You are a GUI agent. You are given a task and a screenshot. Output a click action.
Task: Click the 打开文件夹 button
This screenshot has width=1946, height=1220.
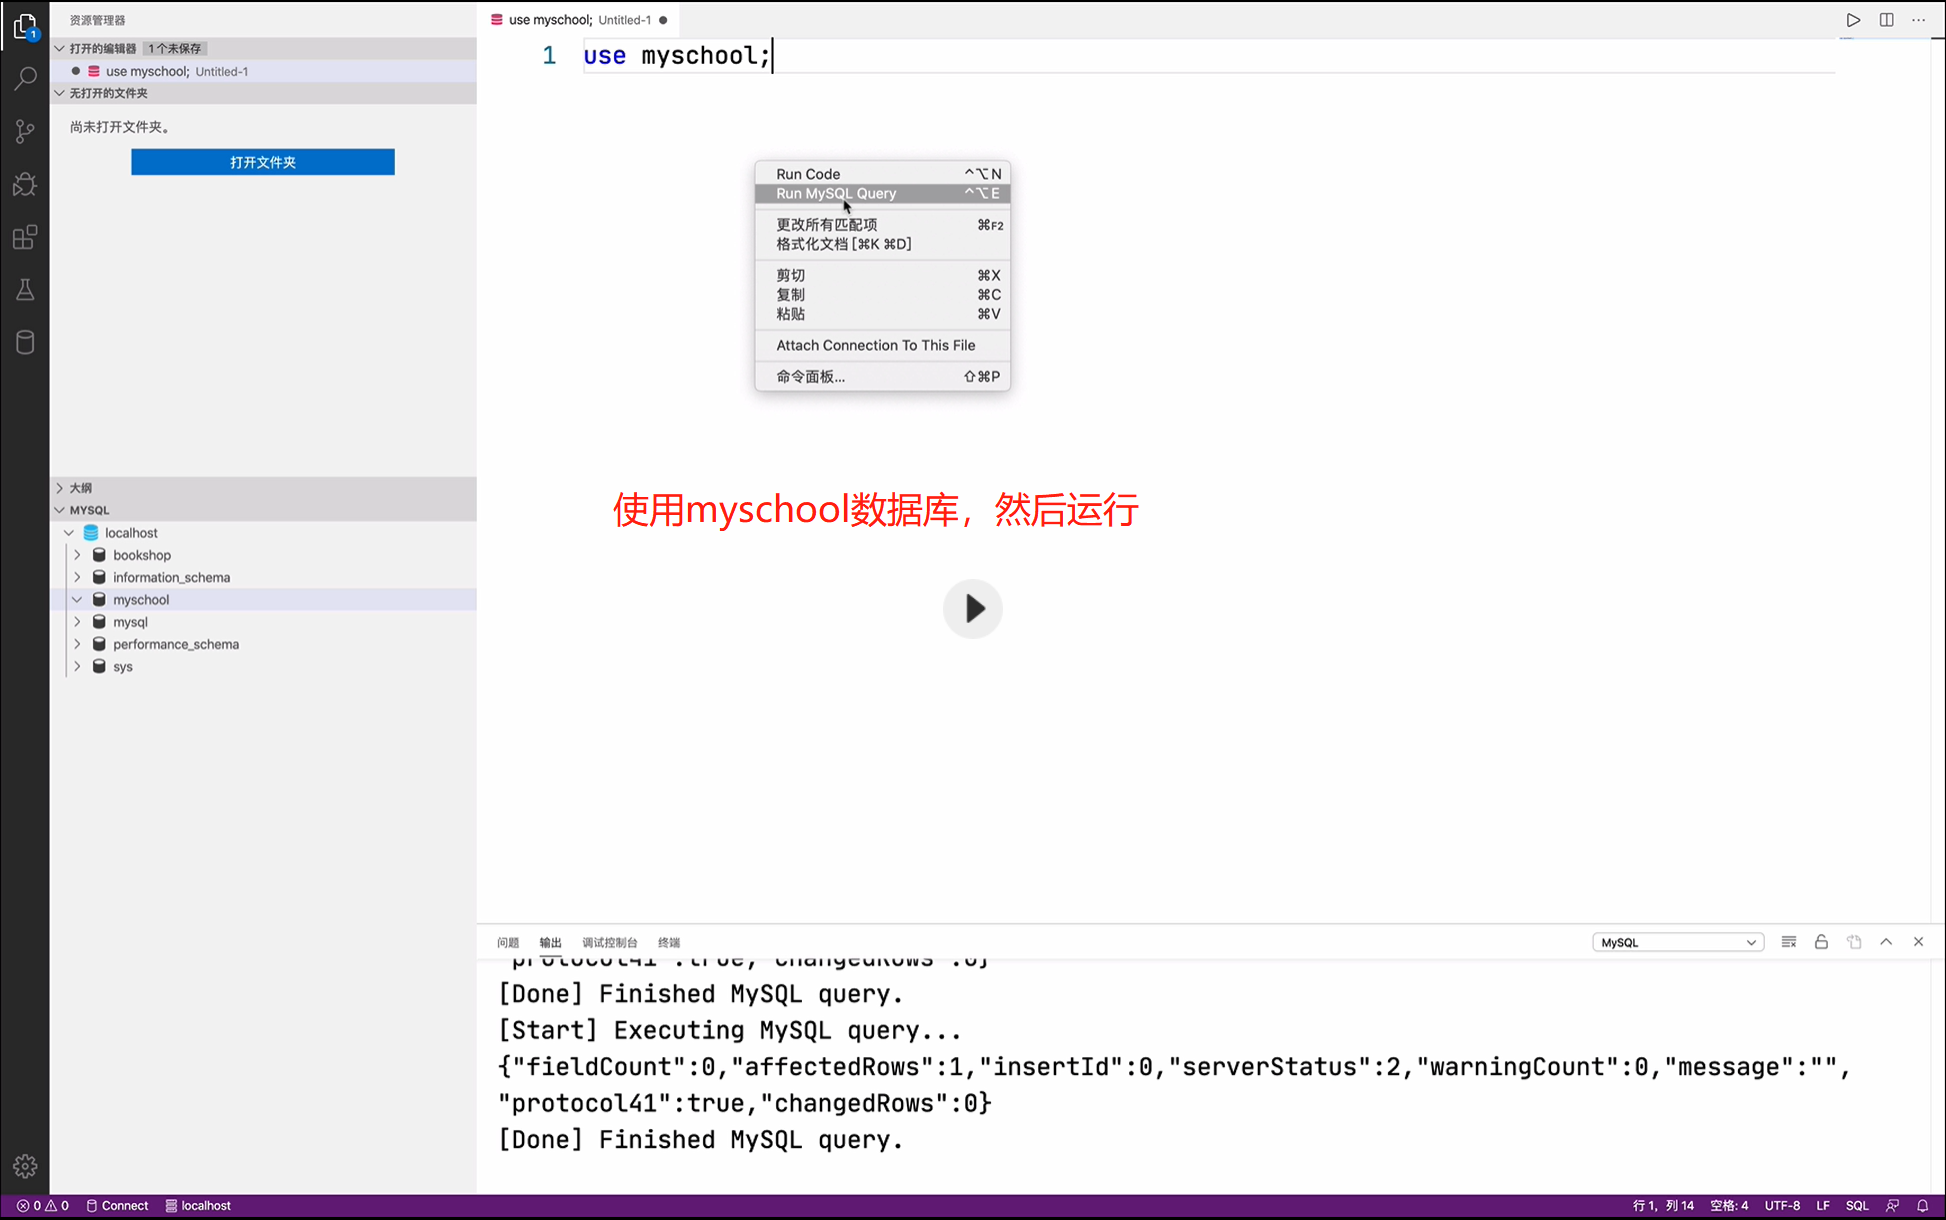point(263,162)
